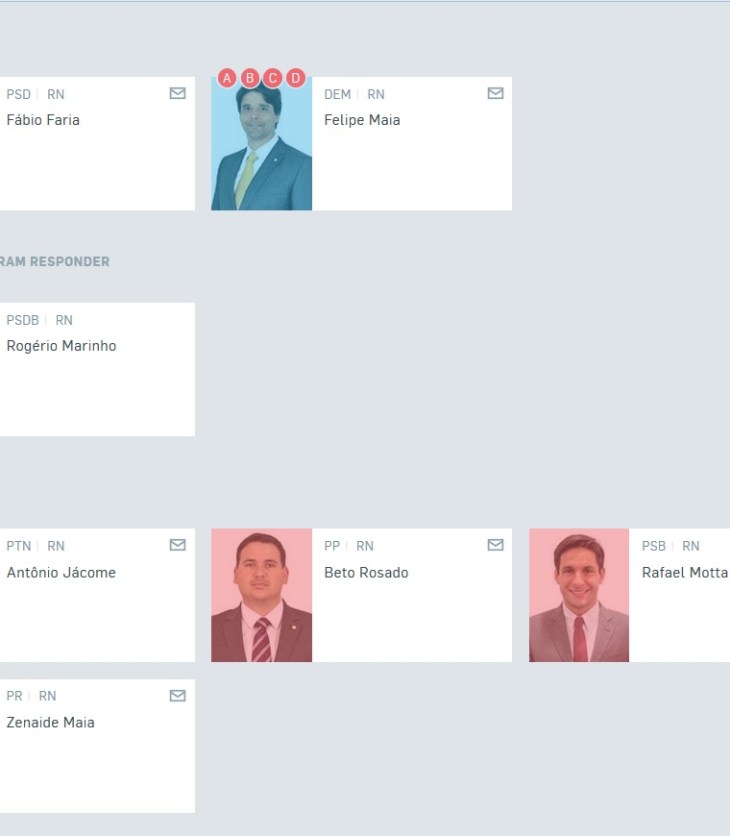Send mail via Antônio Jácome's envelope icon

point(178,545)
